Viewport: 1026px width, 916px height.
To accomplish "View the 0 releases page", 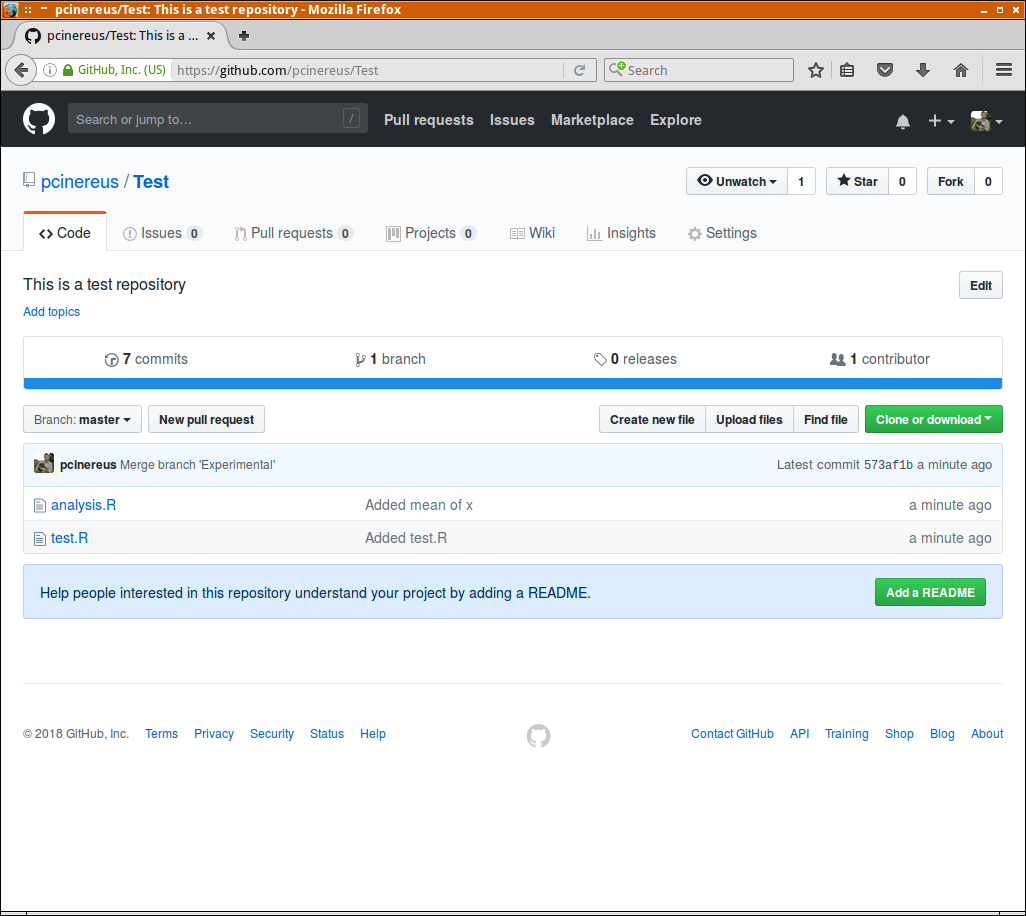I will click(635, 359).
